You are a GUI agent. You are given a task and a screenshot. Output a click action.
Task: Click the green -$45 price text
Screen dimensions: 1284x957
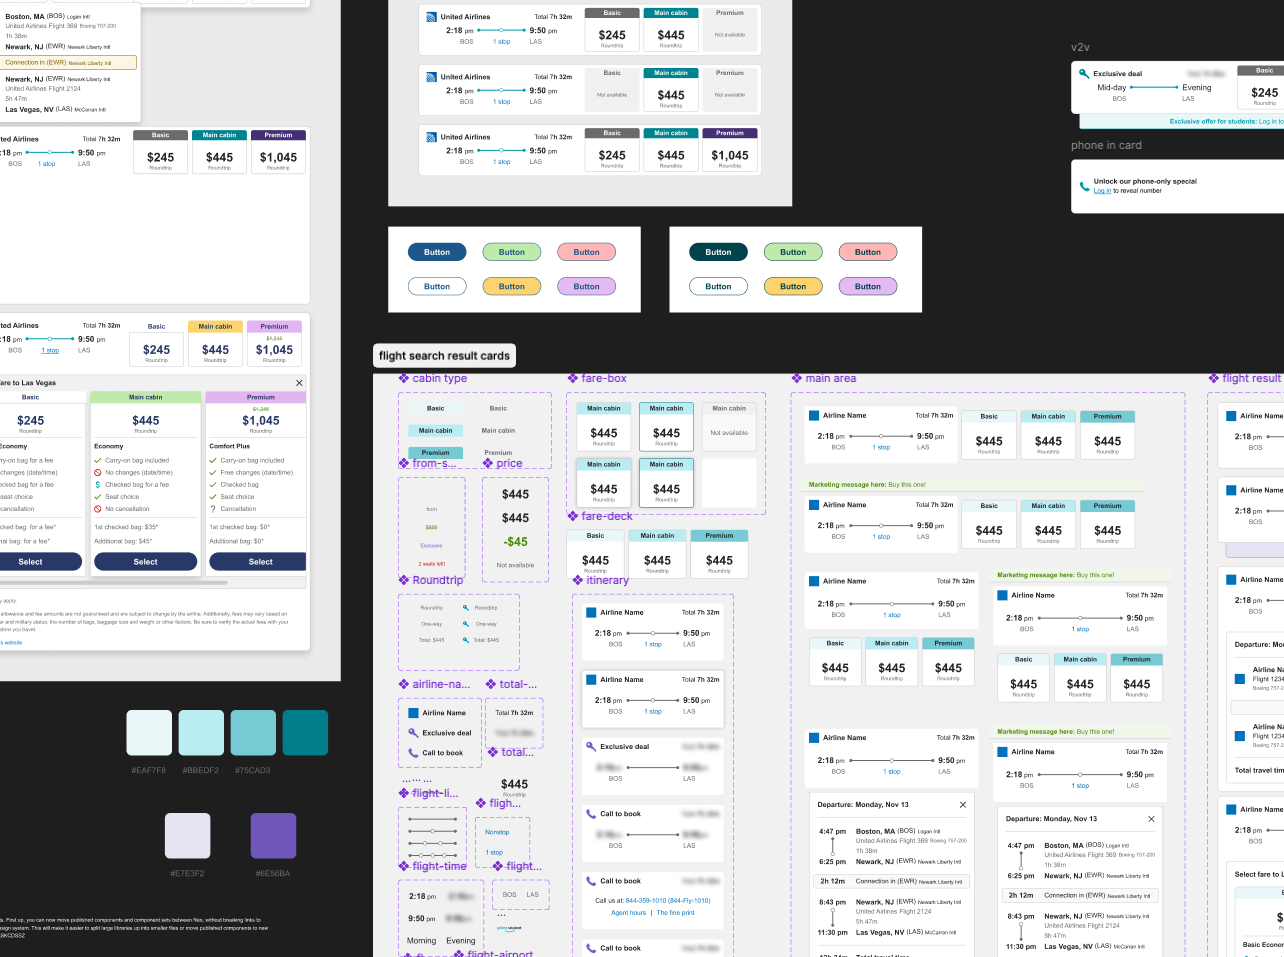pos(515,542)
